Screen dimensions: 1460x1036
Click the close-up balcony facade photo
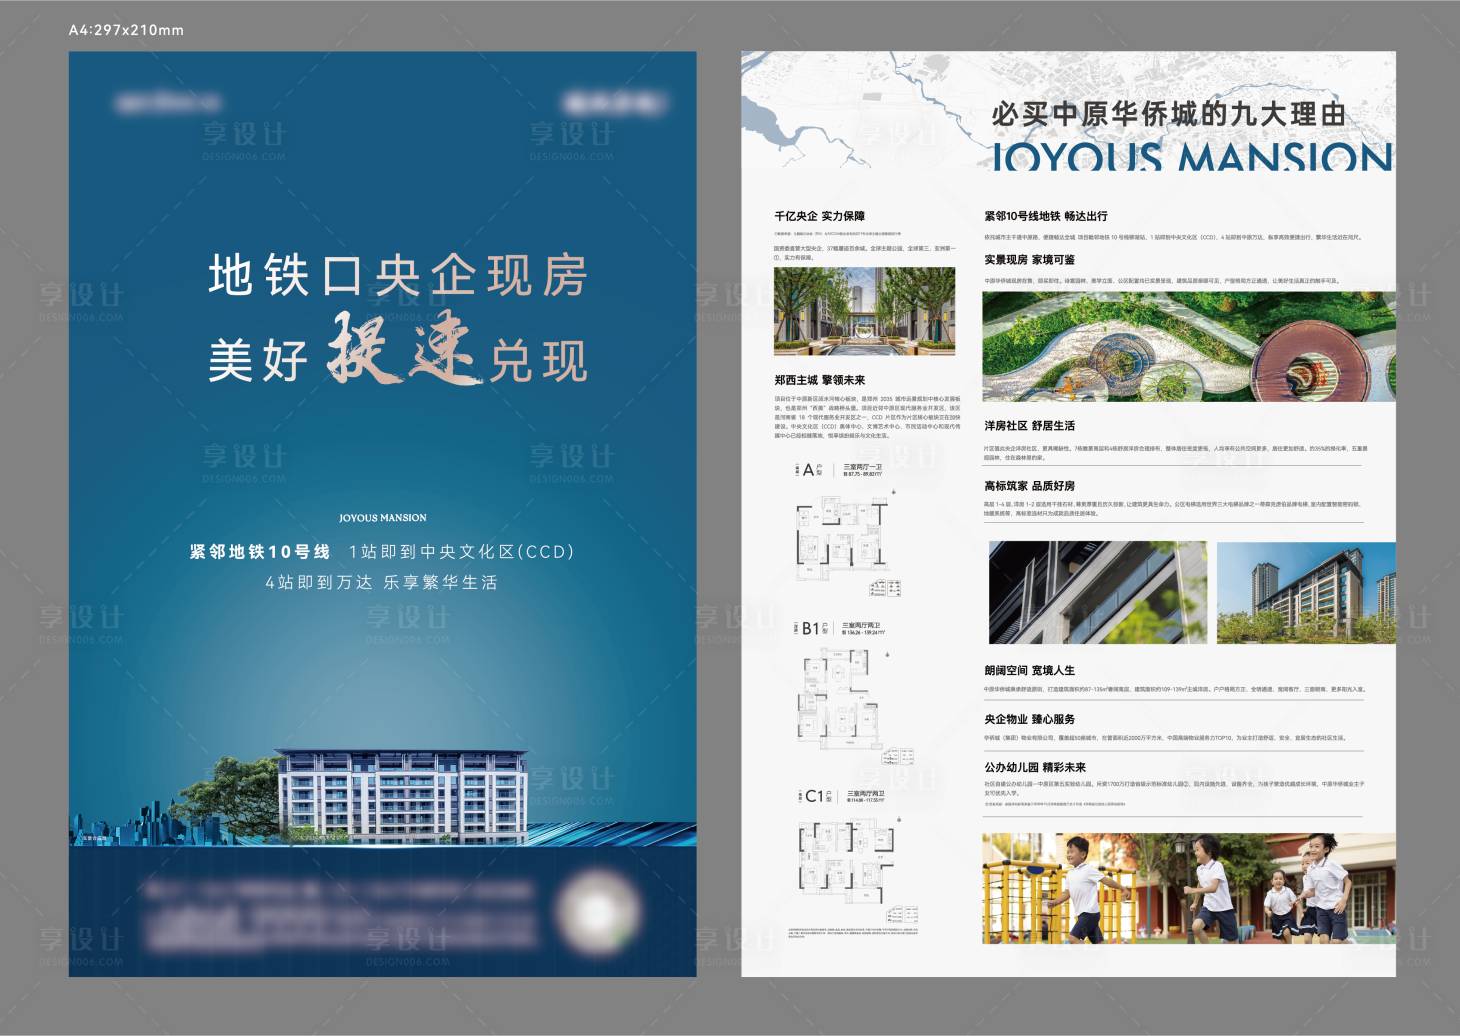click(x=1098, y=593)
